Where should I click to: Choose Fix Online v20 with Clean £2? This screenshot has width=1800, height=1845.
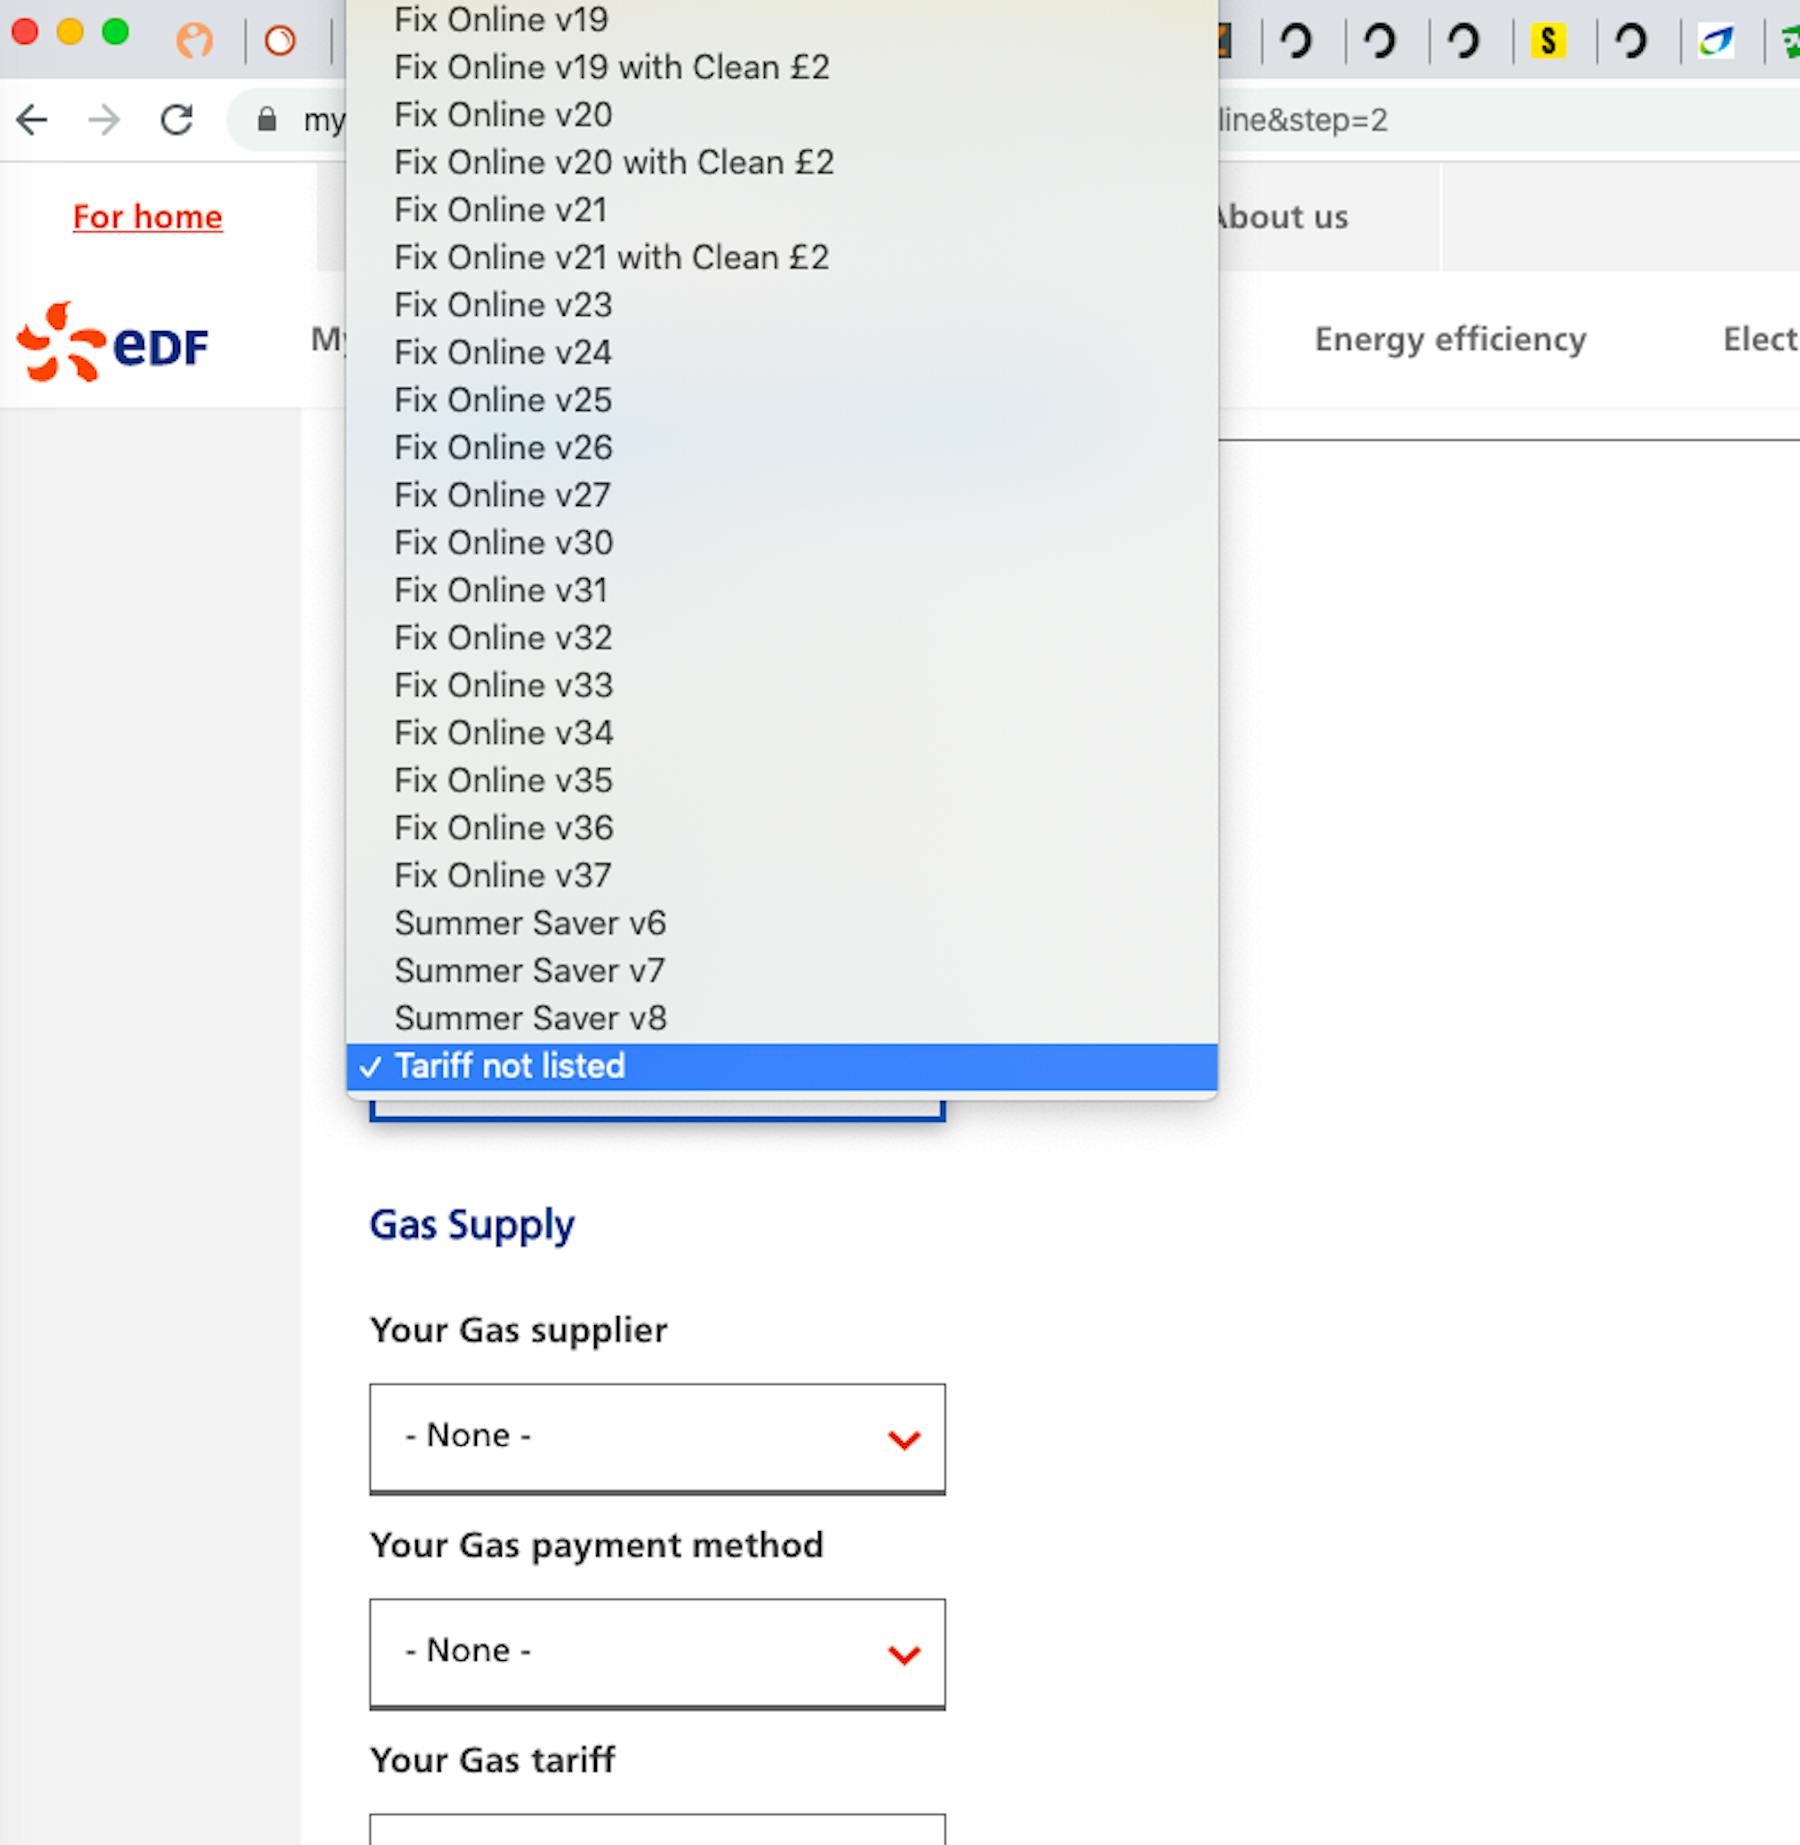point(782,162)
